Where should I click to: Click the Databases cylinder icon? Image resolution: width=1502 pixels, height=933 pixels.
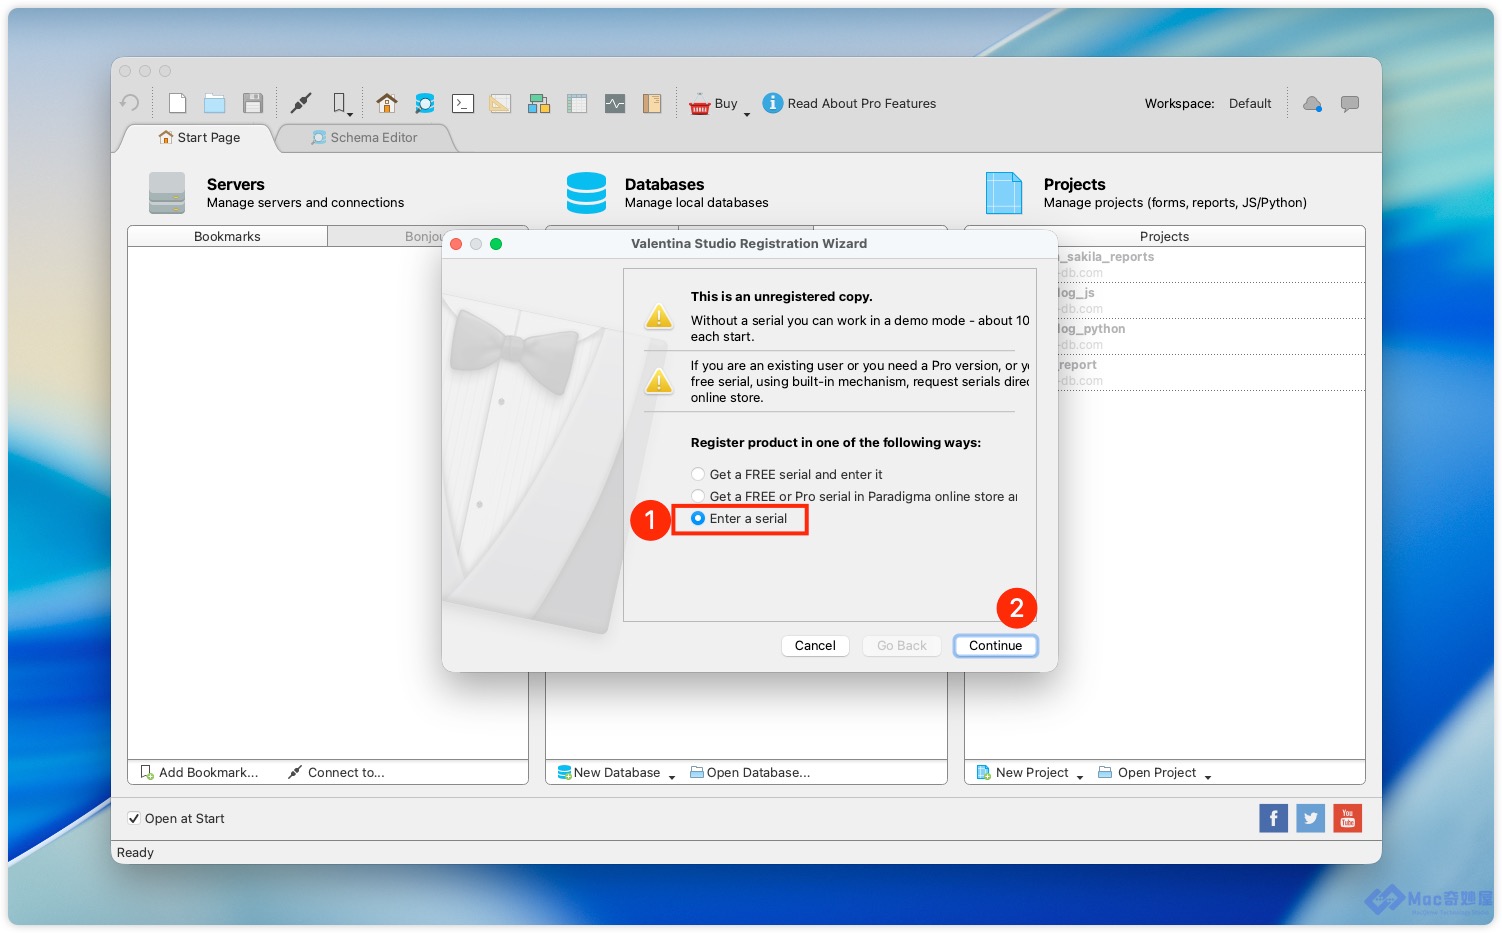click(x=586, y=193)
